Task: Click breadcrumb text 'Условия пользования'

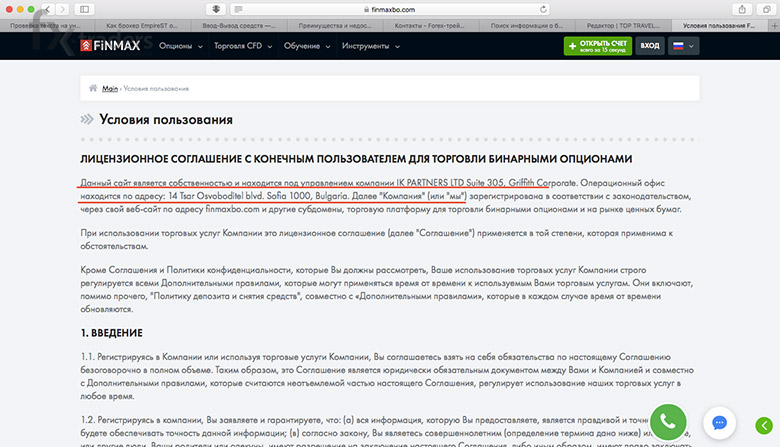Action: (x=156, y=89)
